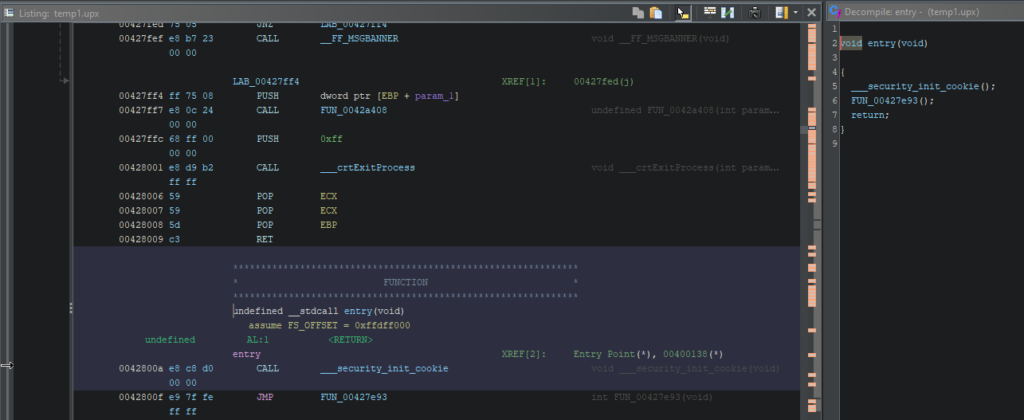Expand the dropdown arrow beside the margin icon
Screen dimensions: 1024x420
pyautogui.click(x=795, y=12)
